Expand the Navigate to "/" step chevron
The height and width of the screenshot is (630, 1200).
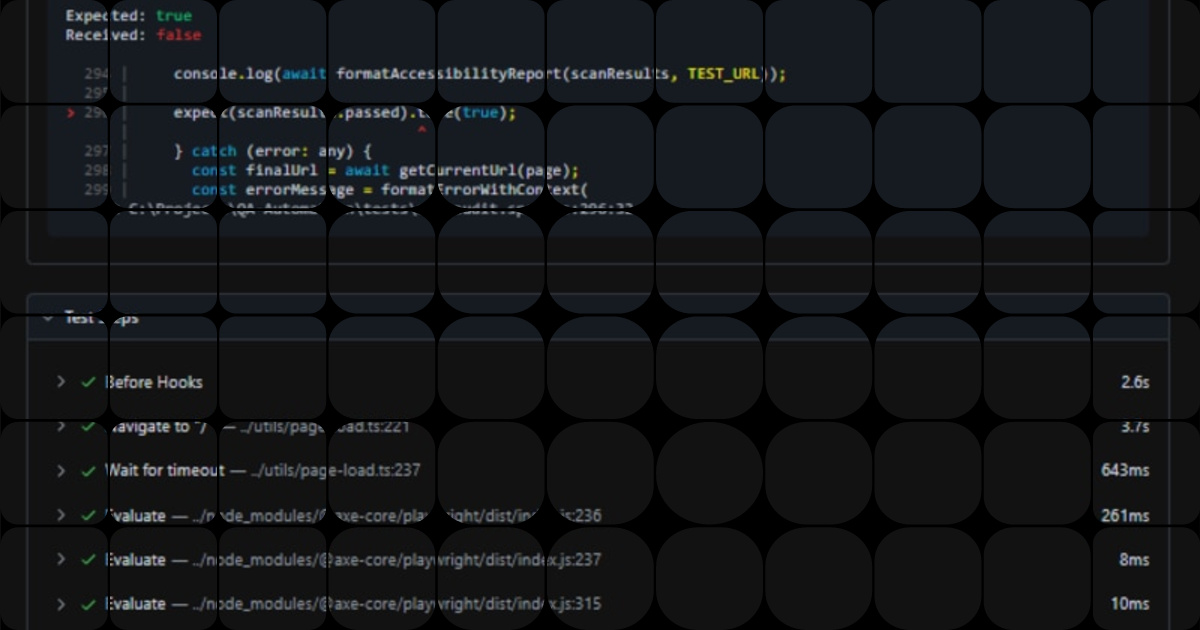click(x=61, y=427)
